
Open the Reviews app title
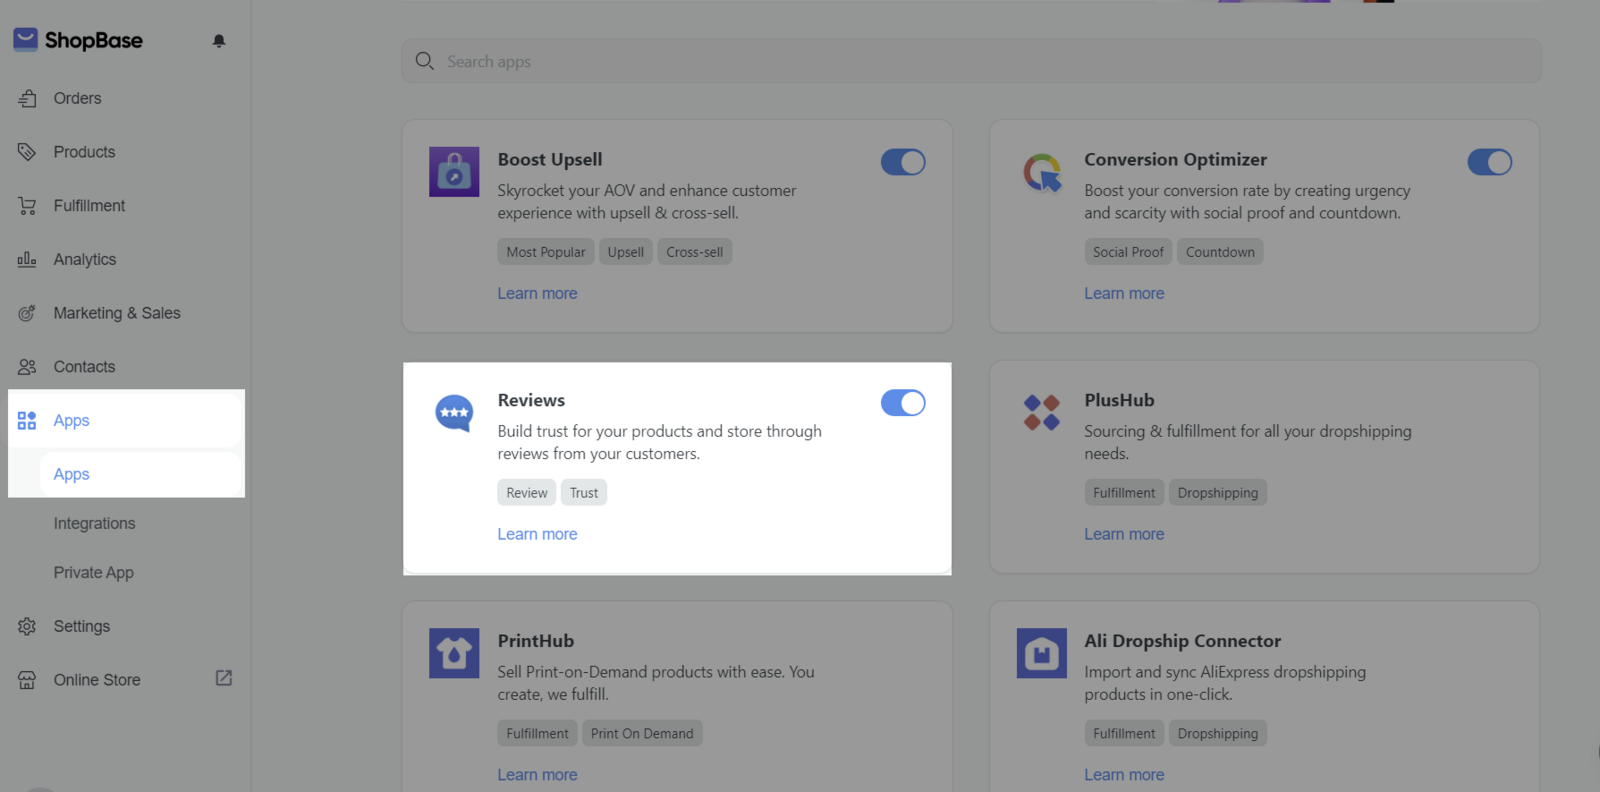click(531, 400)
